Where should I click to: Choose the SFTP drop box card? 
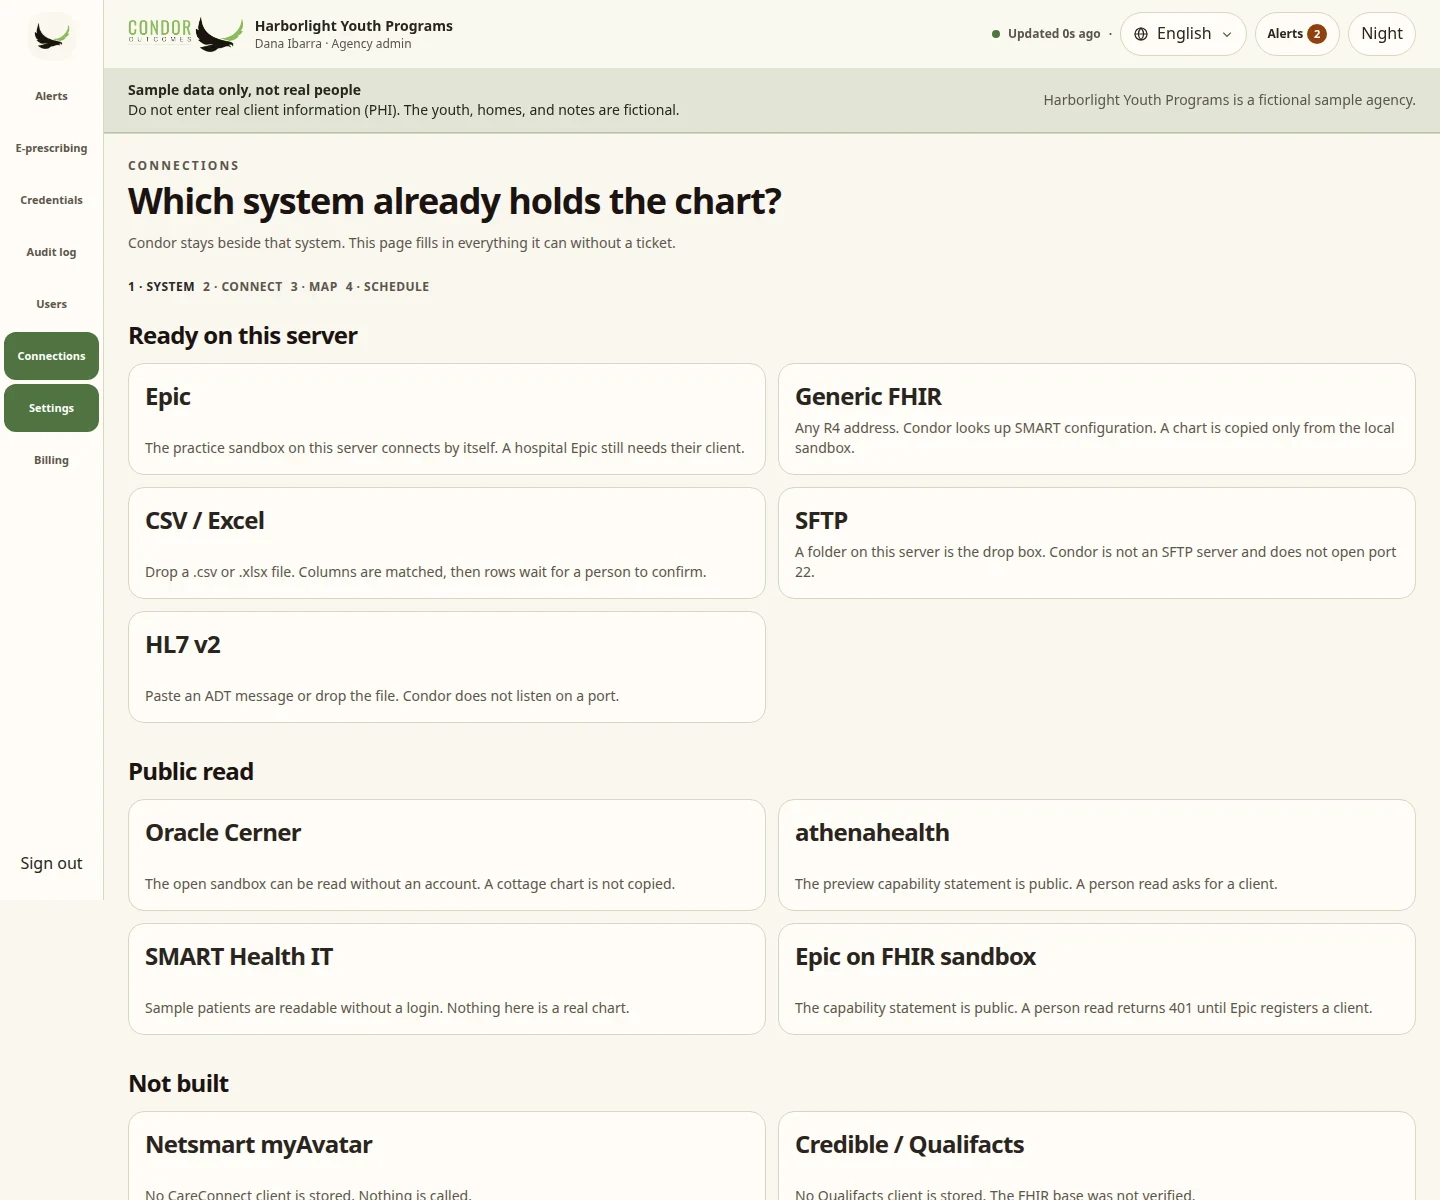[1097, 543]
